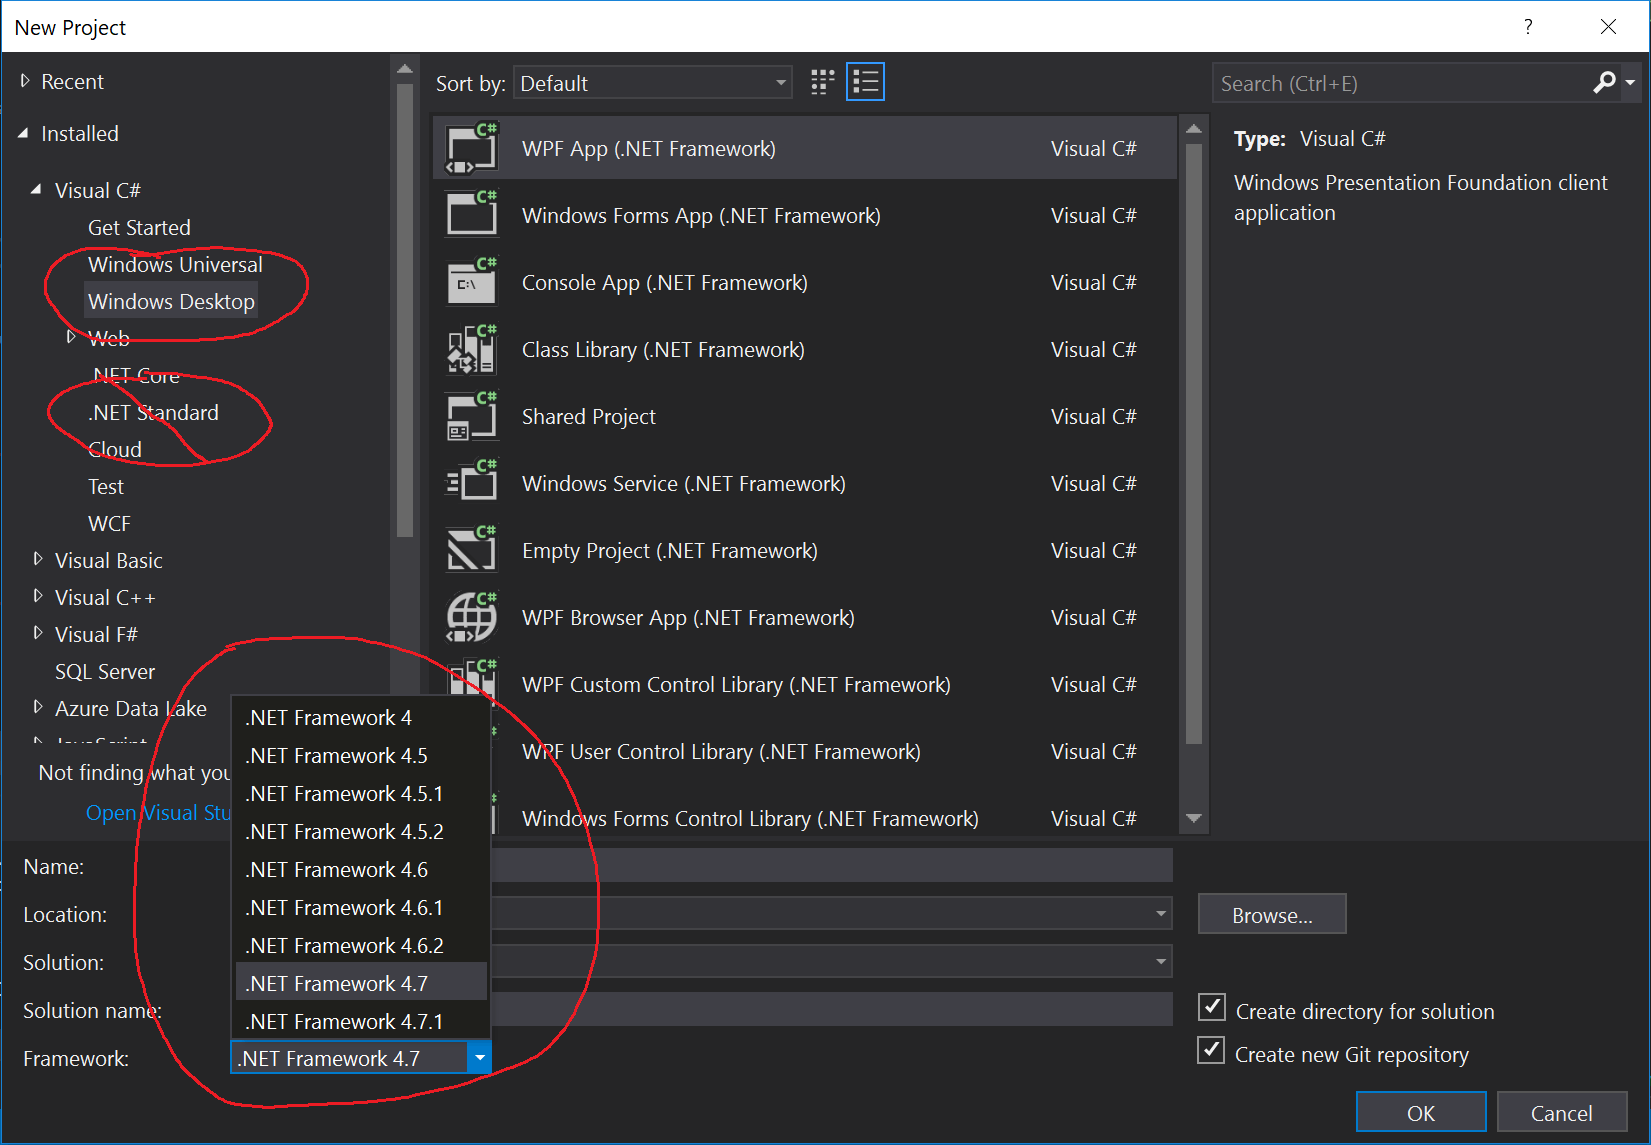Click the OK button
The width and height of the screenshot is (1651, 1145).
point(1421,1113)
